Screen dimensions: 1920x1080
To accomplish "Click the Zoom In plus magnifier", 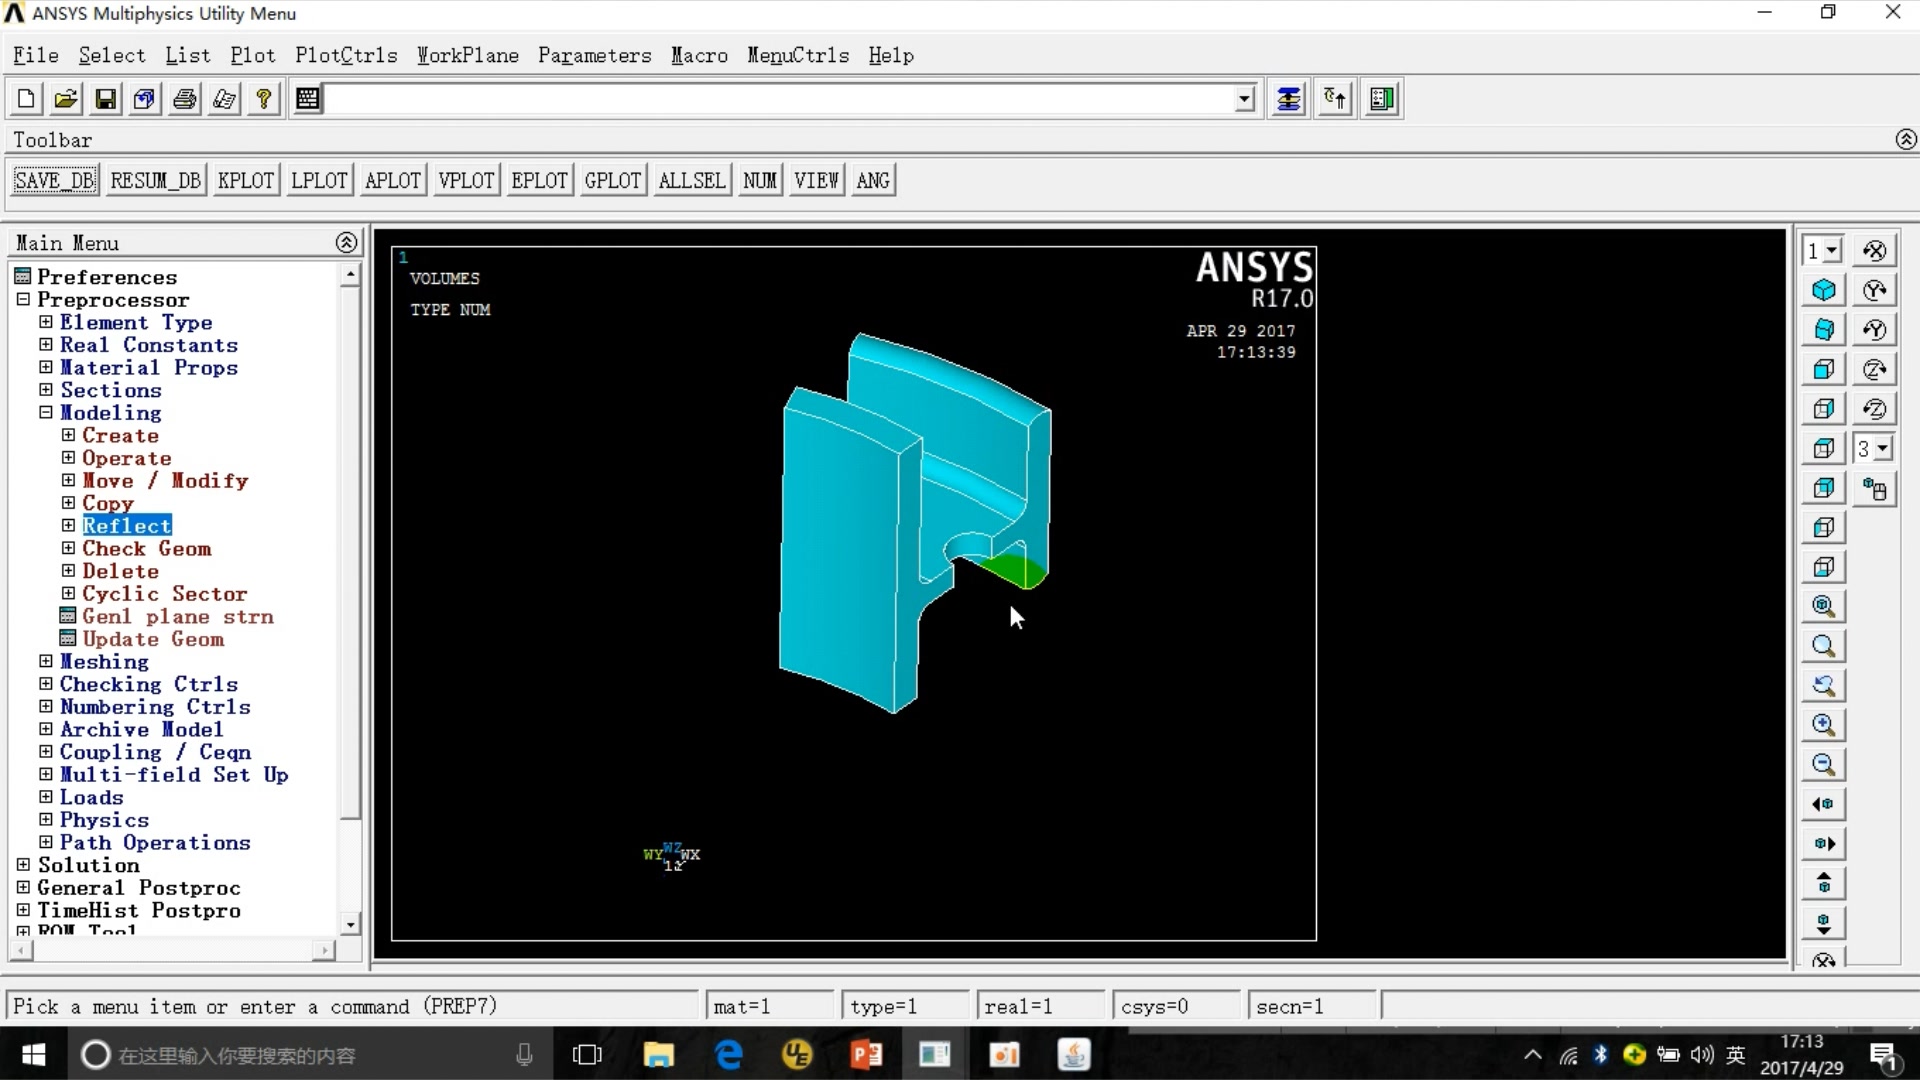I will (x=1823, y=725).
